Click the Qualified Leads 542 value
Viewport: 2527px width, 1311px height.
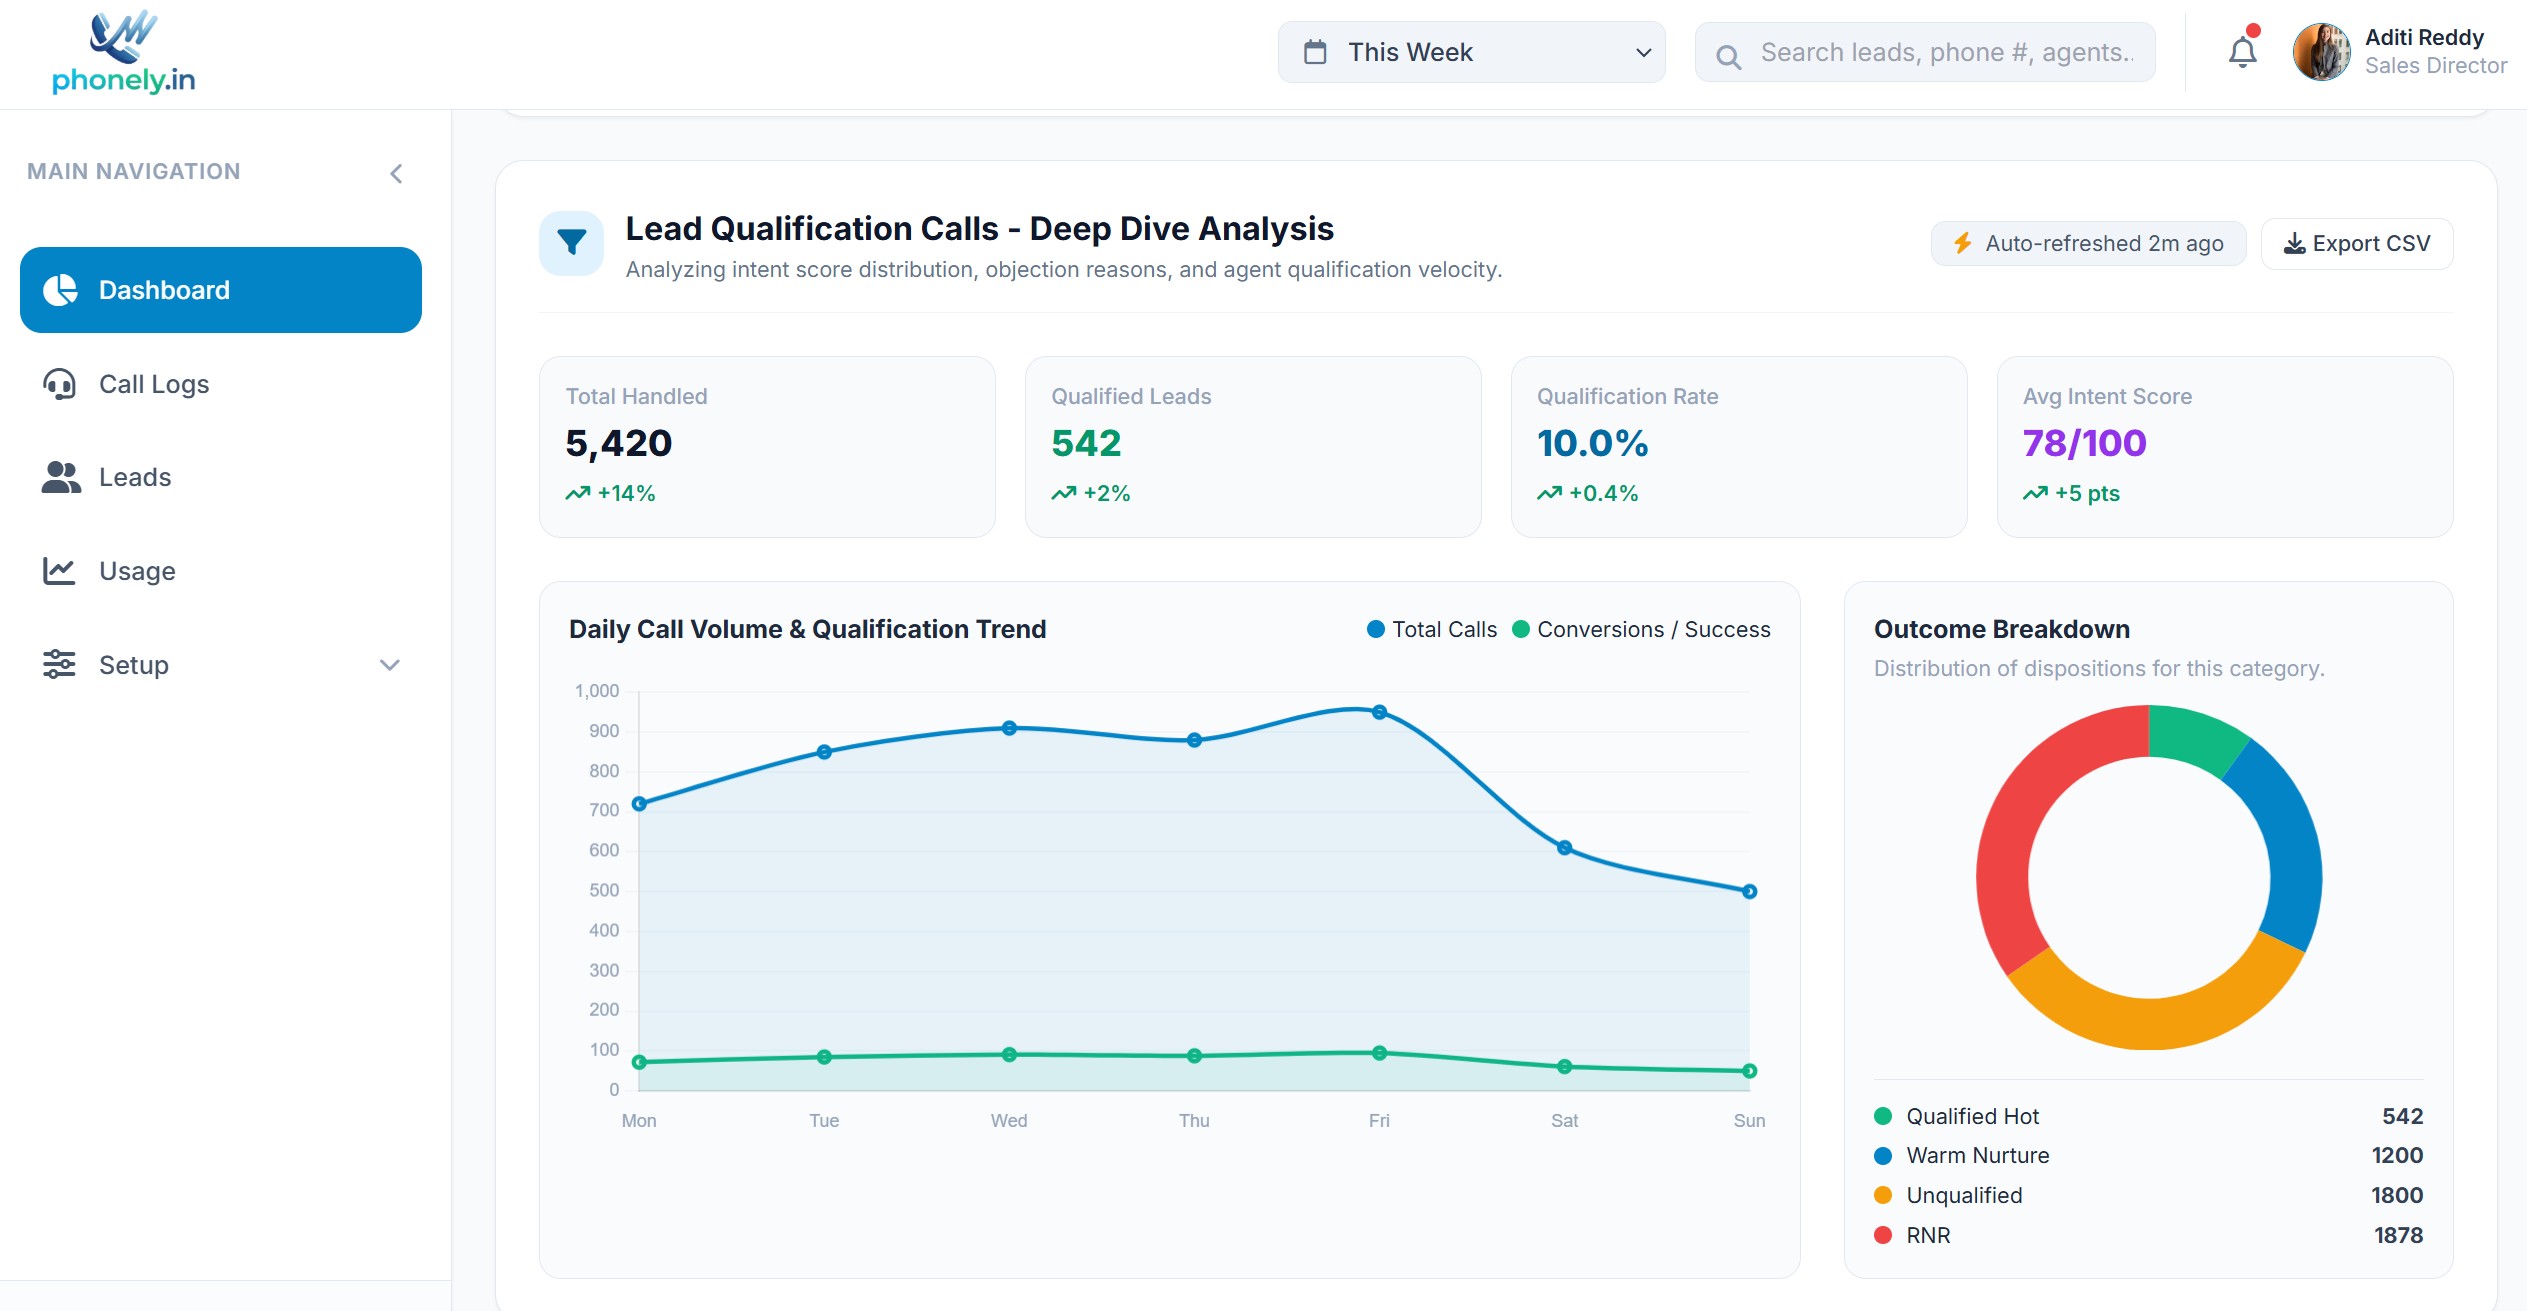[1086, 443]
